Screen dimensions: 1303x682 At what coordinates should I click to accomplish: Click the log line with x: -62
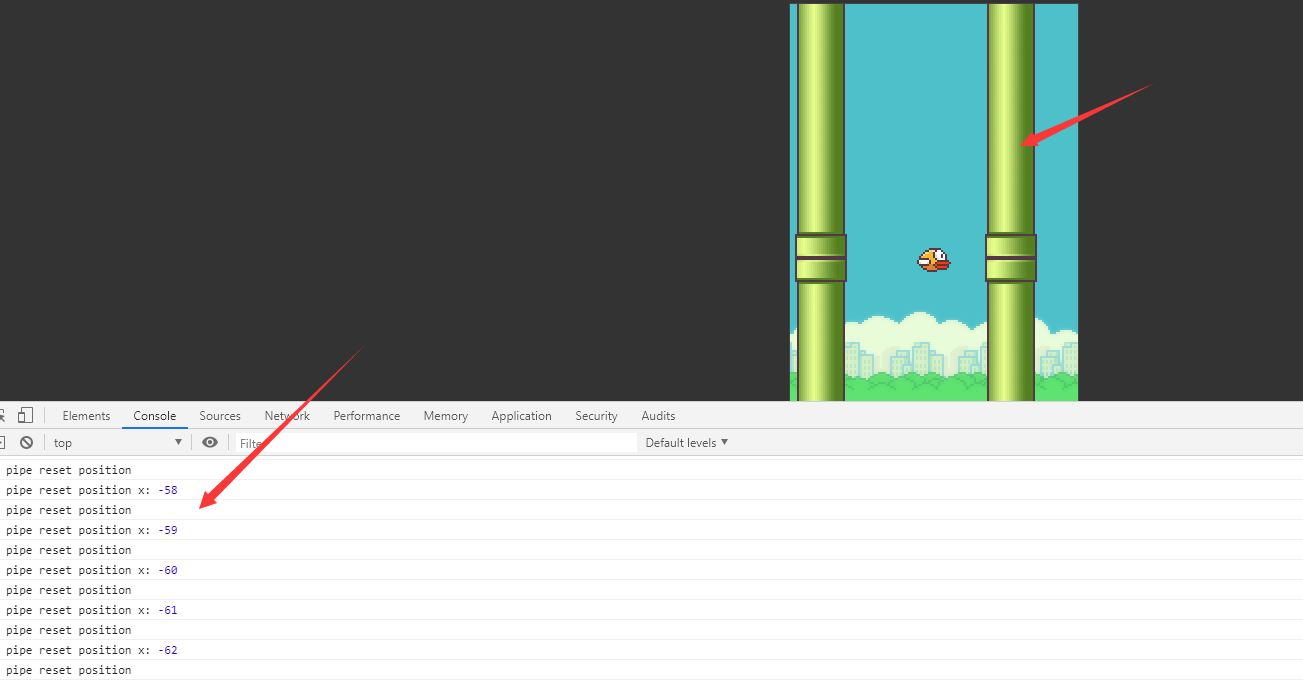pyautogui.click(x=651, y=650)
